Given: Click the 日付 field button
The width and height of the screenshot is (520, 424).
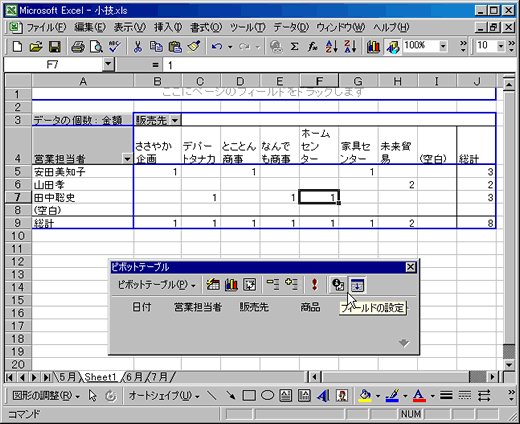Looking at the screenshot, I should click(142, 307).
